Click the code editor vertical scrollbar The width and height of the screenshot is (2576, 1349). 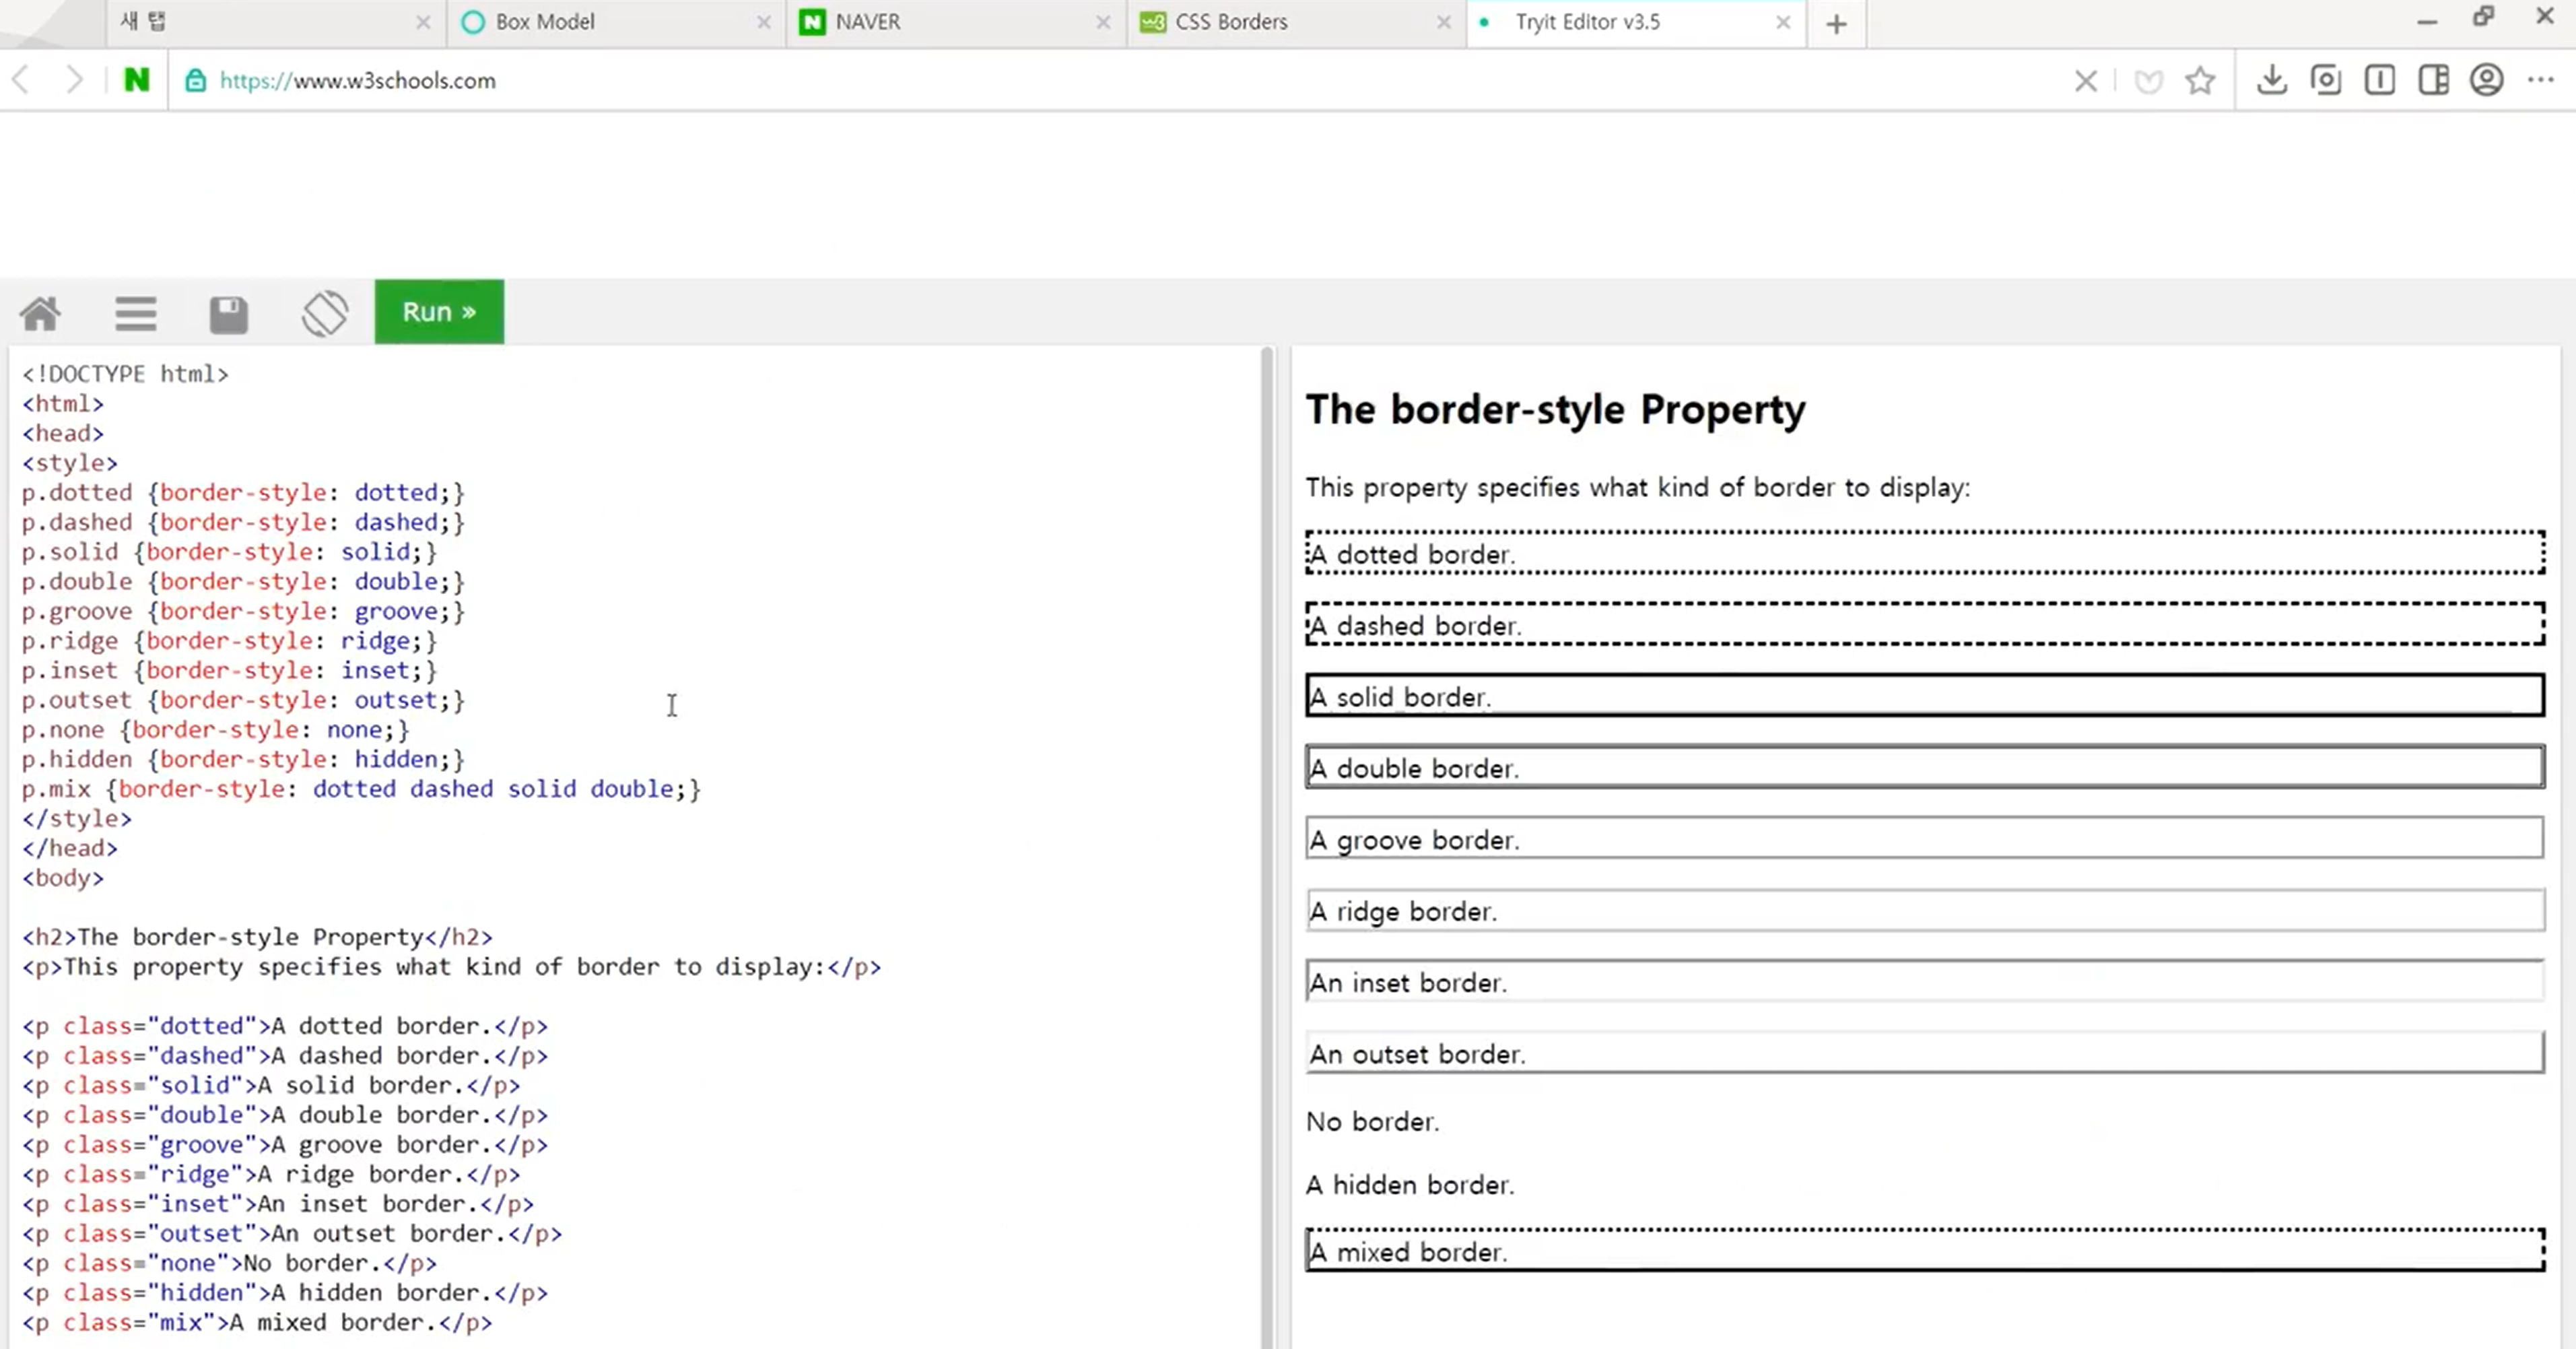(1267, 800)
